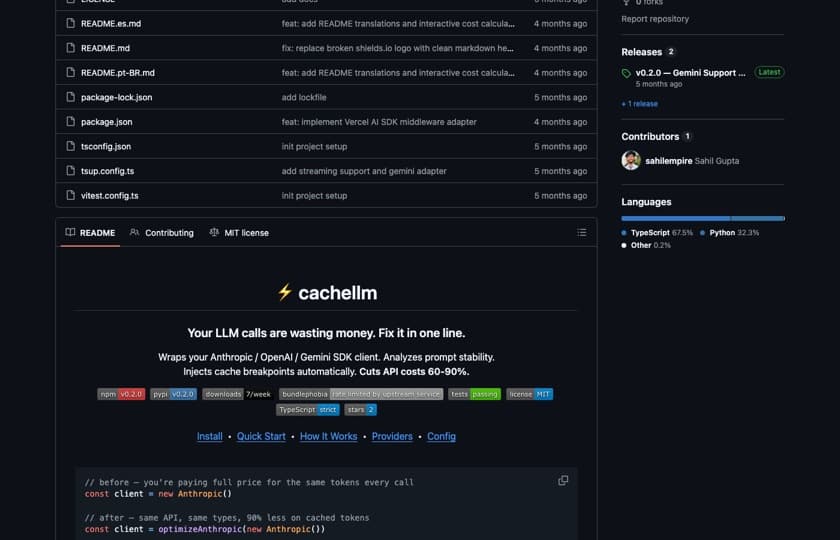The width and height of the screenshot is (840, 540).
Task: Click the Report repository link
Action: coord(655,19)
